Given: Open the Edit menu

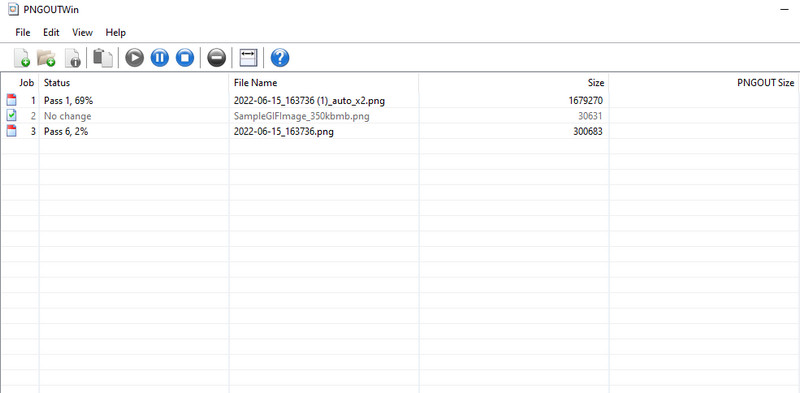Looking at the screenshot, I should click(x=51, y=33).
